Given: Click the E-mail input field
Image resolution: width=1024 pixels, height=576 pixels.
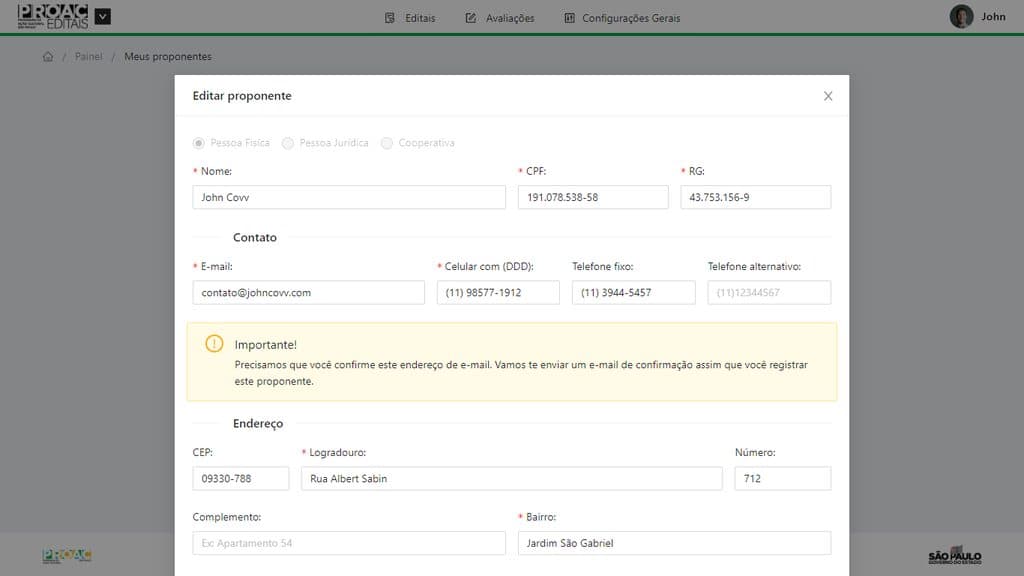Looking at the screenshot, I should point(308,293).
